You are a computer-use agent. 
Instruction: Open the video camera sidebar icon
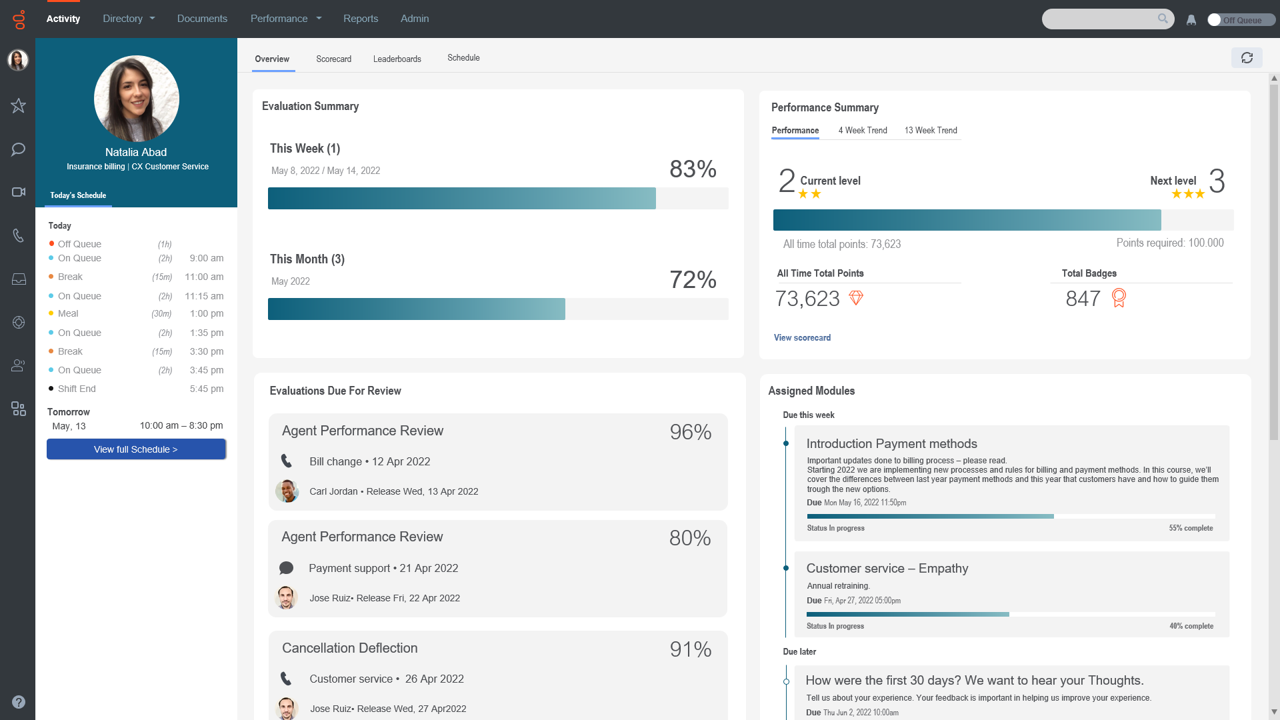click(x=18, y=192)
